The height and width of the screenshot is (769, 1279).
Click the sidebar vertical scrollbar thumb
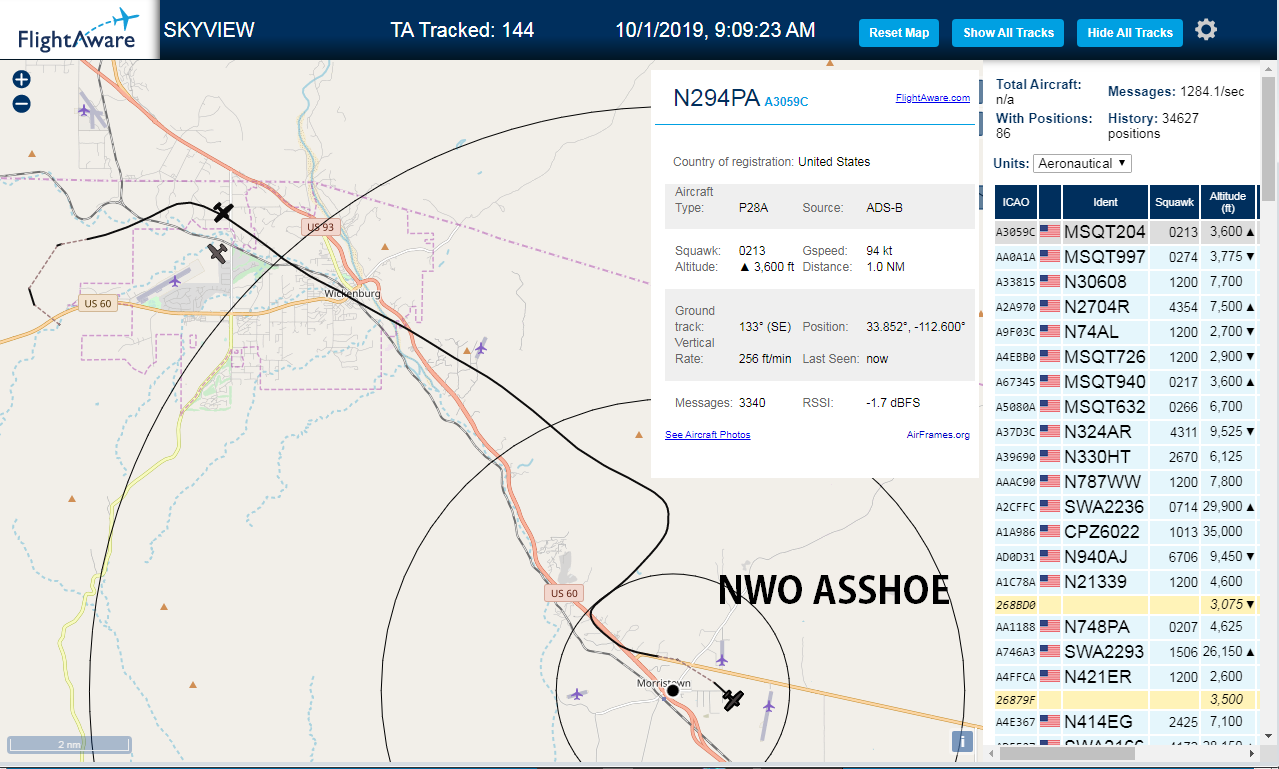point(1270,140)
